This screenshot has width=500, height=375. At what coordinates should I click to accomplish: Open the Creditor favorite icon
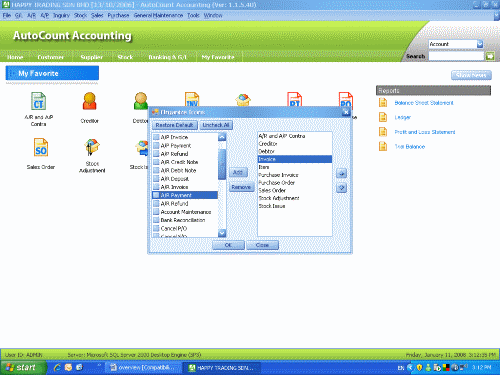pyautogui.click(x=90, y=101)
